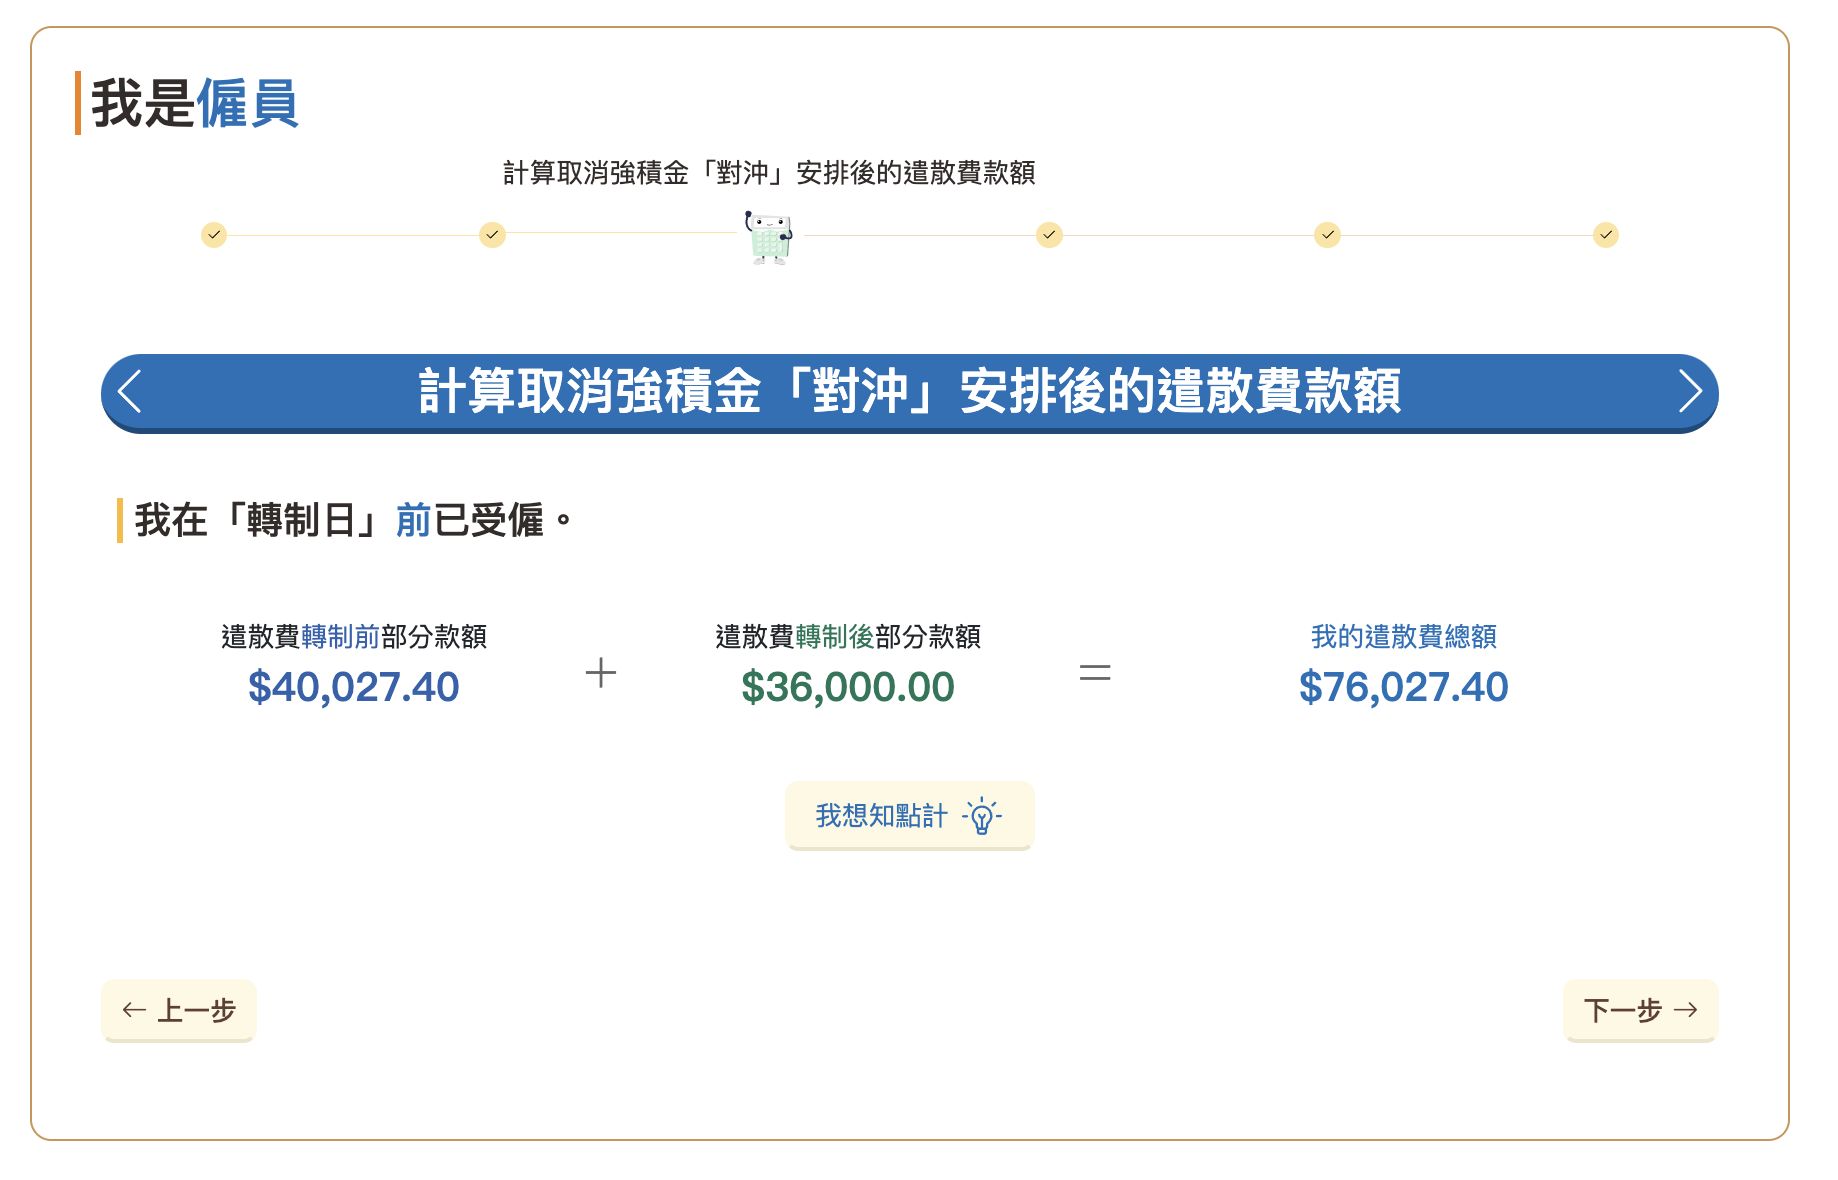Click the calculator mascot on the progress tracker
The height and width of the screenshot is (1180, 1838).
tap(768, 237)
